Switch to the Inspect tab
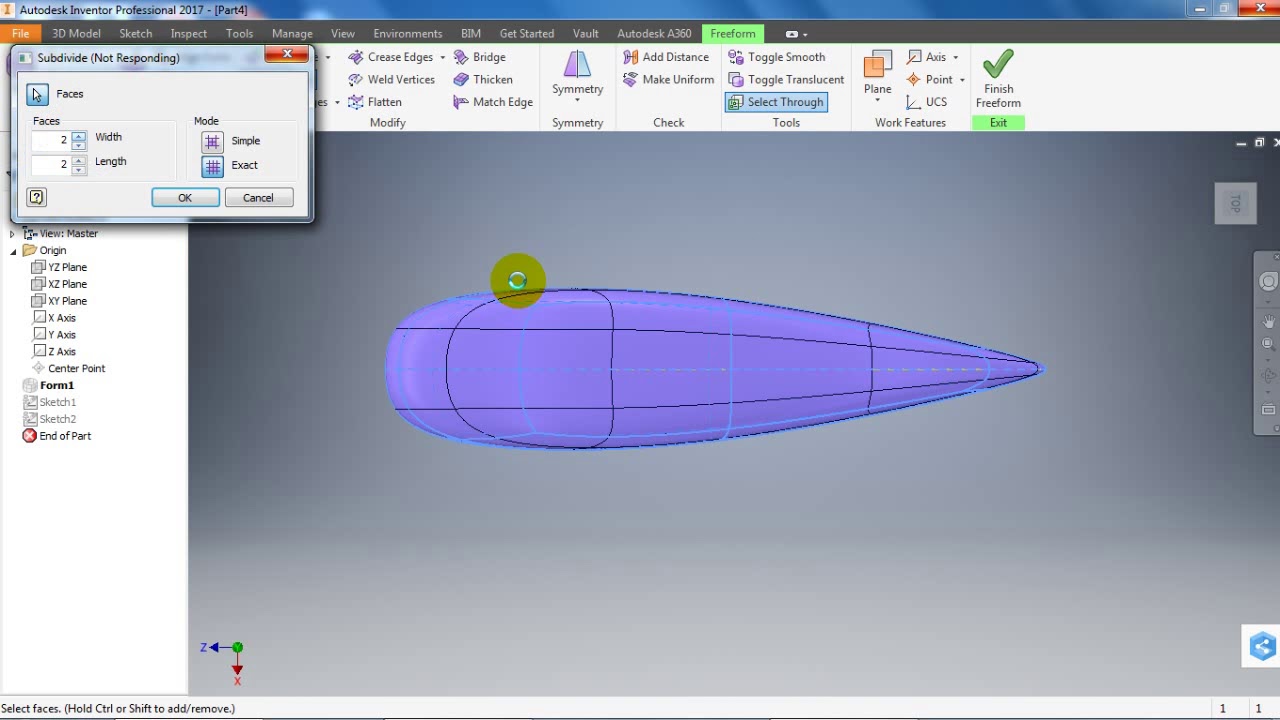The width and height of the screenshot is (1280, 720). coord(189,33)
